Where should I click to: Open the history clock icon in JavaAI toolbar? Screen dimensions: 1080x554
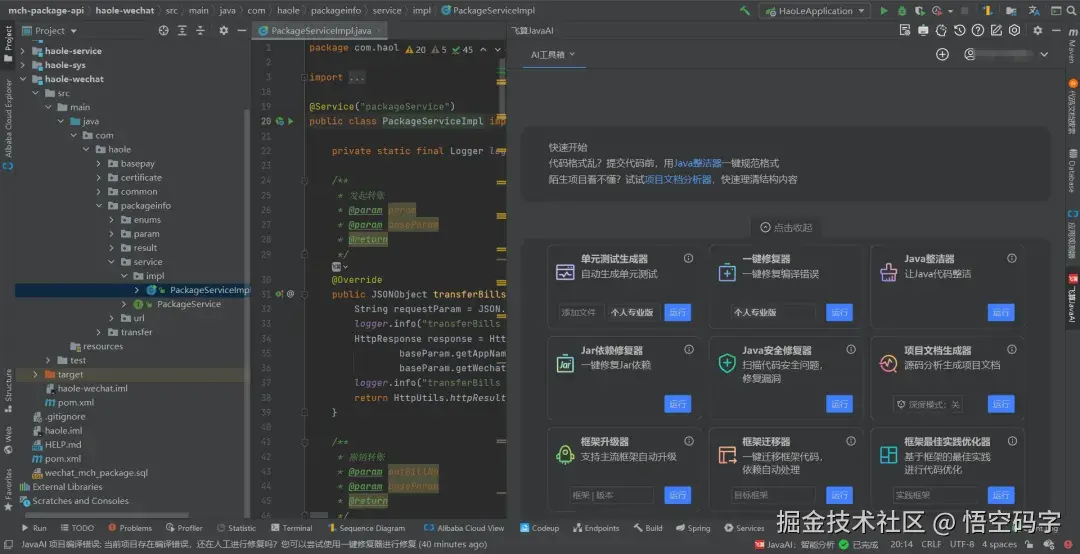point(960,30)
